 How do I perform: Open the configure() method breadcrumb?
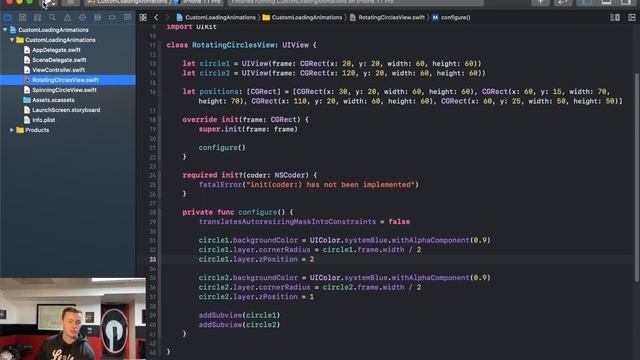point(451,18)
